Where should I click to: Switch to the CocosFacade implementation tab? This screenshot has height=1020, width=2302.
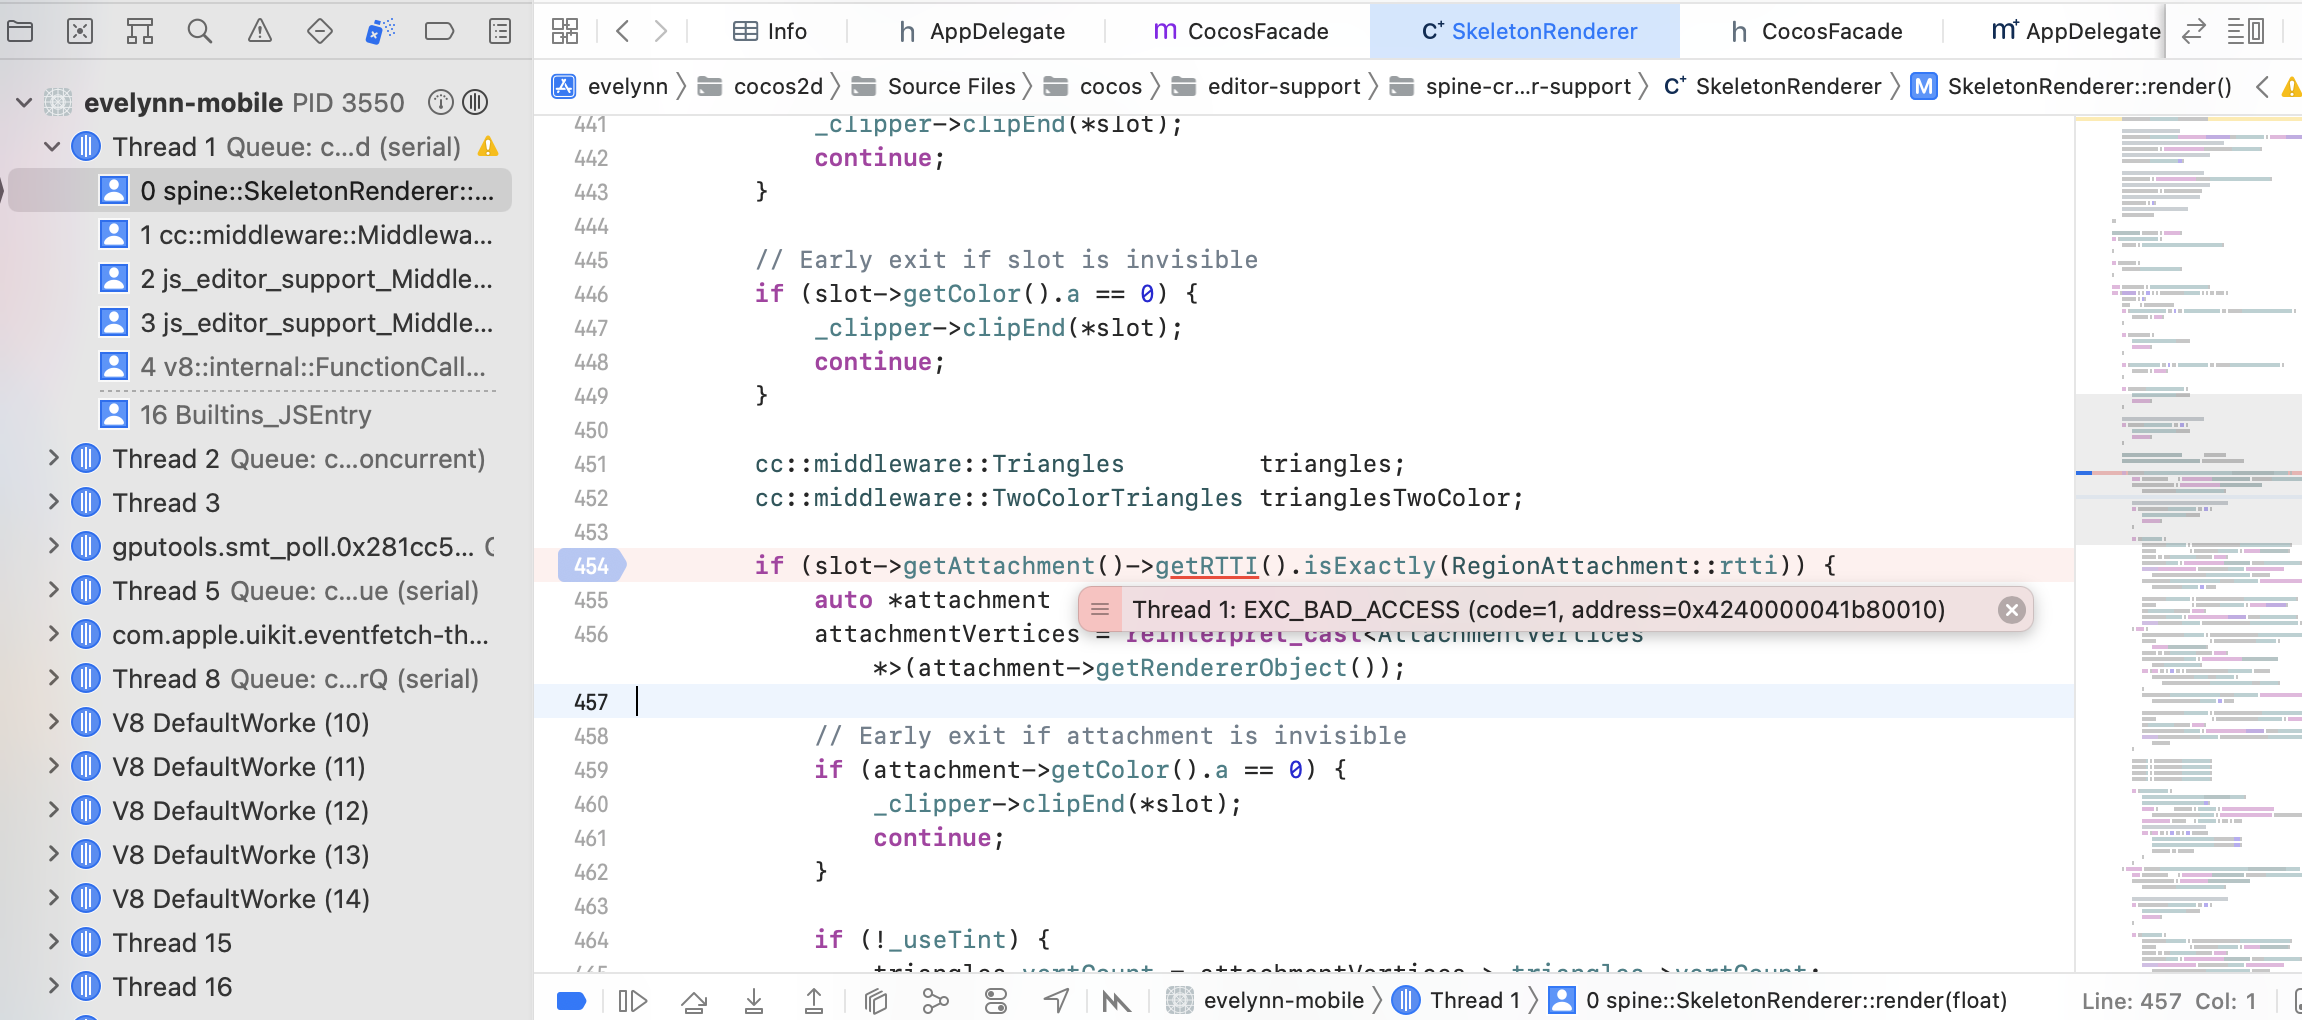coord(1240,31)
